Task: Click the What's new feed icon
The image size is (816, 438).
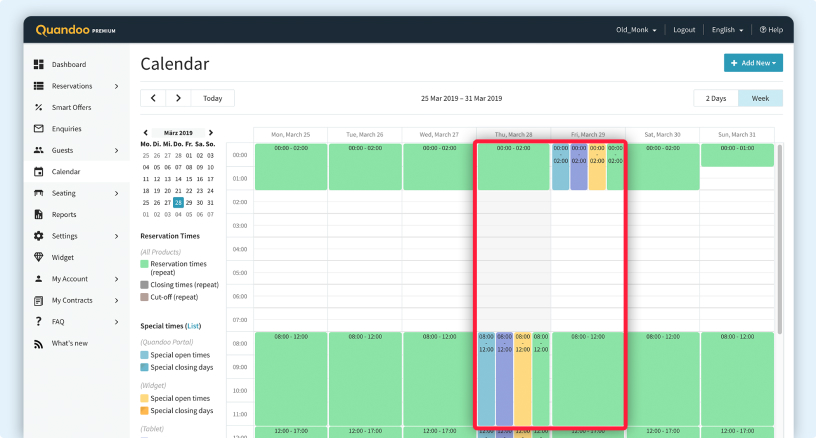Action: pyautogui.click(x=39, y=343)
